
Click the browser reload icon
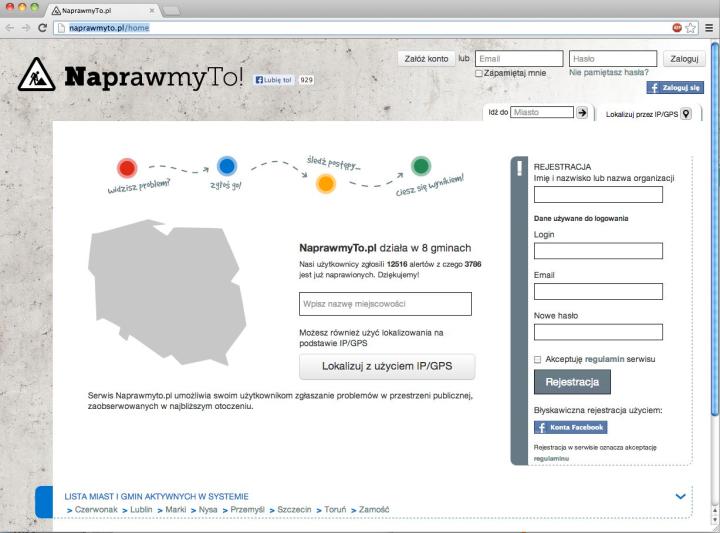click(x=43, y=28)
